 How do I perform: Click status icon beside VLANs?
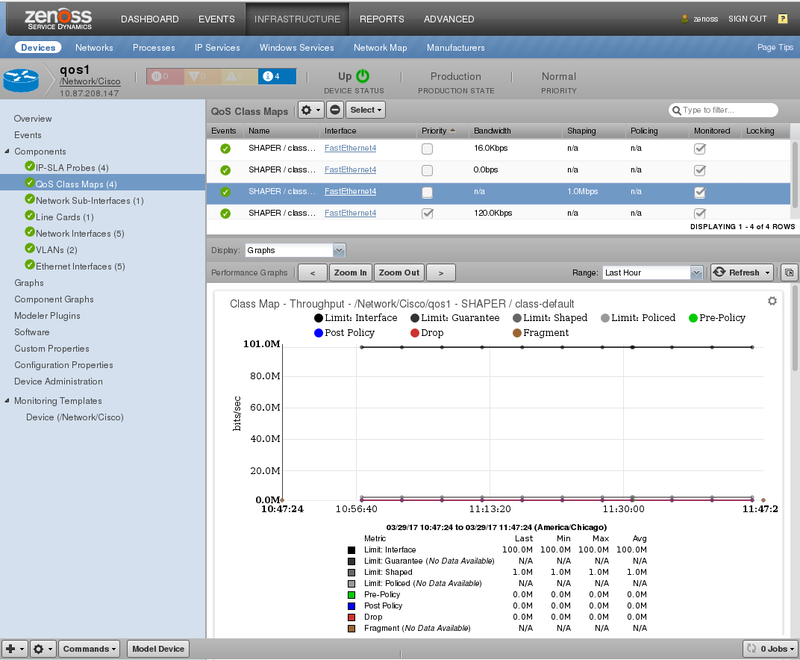(x=30, y=248)
